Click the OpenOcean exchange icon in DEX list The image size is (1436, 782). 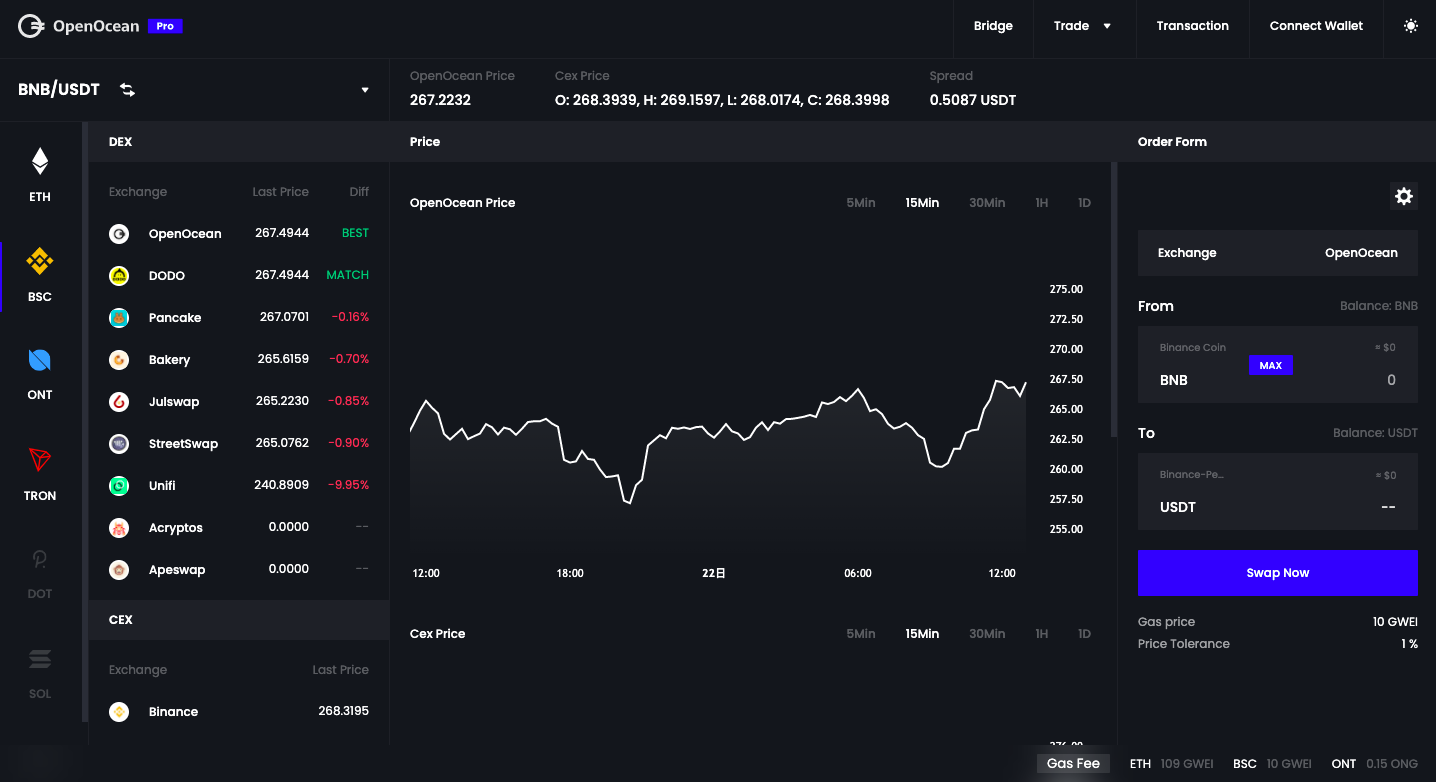pos(119,234)
